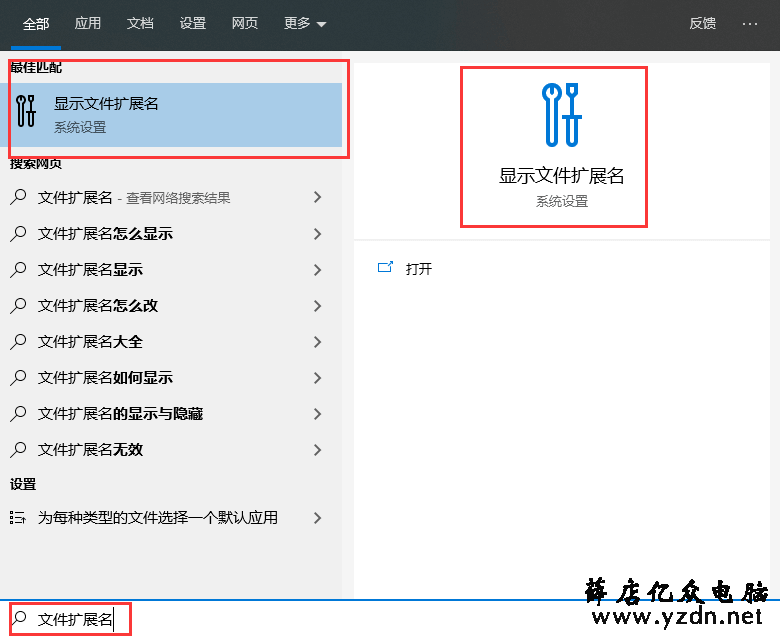Click the open icon next to 打开
The height and width of the screenshot is (637, 780).
[x=385, y=268]
